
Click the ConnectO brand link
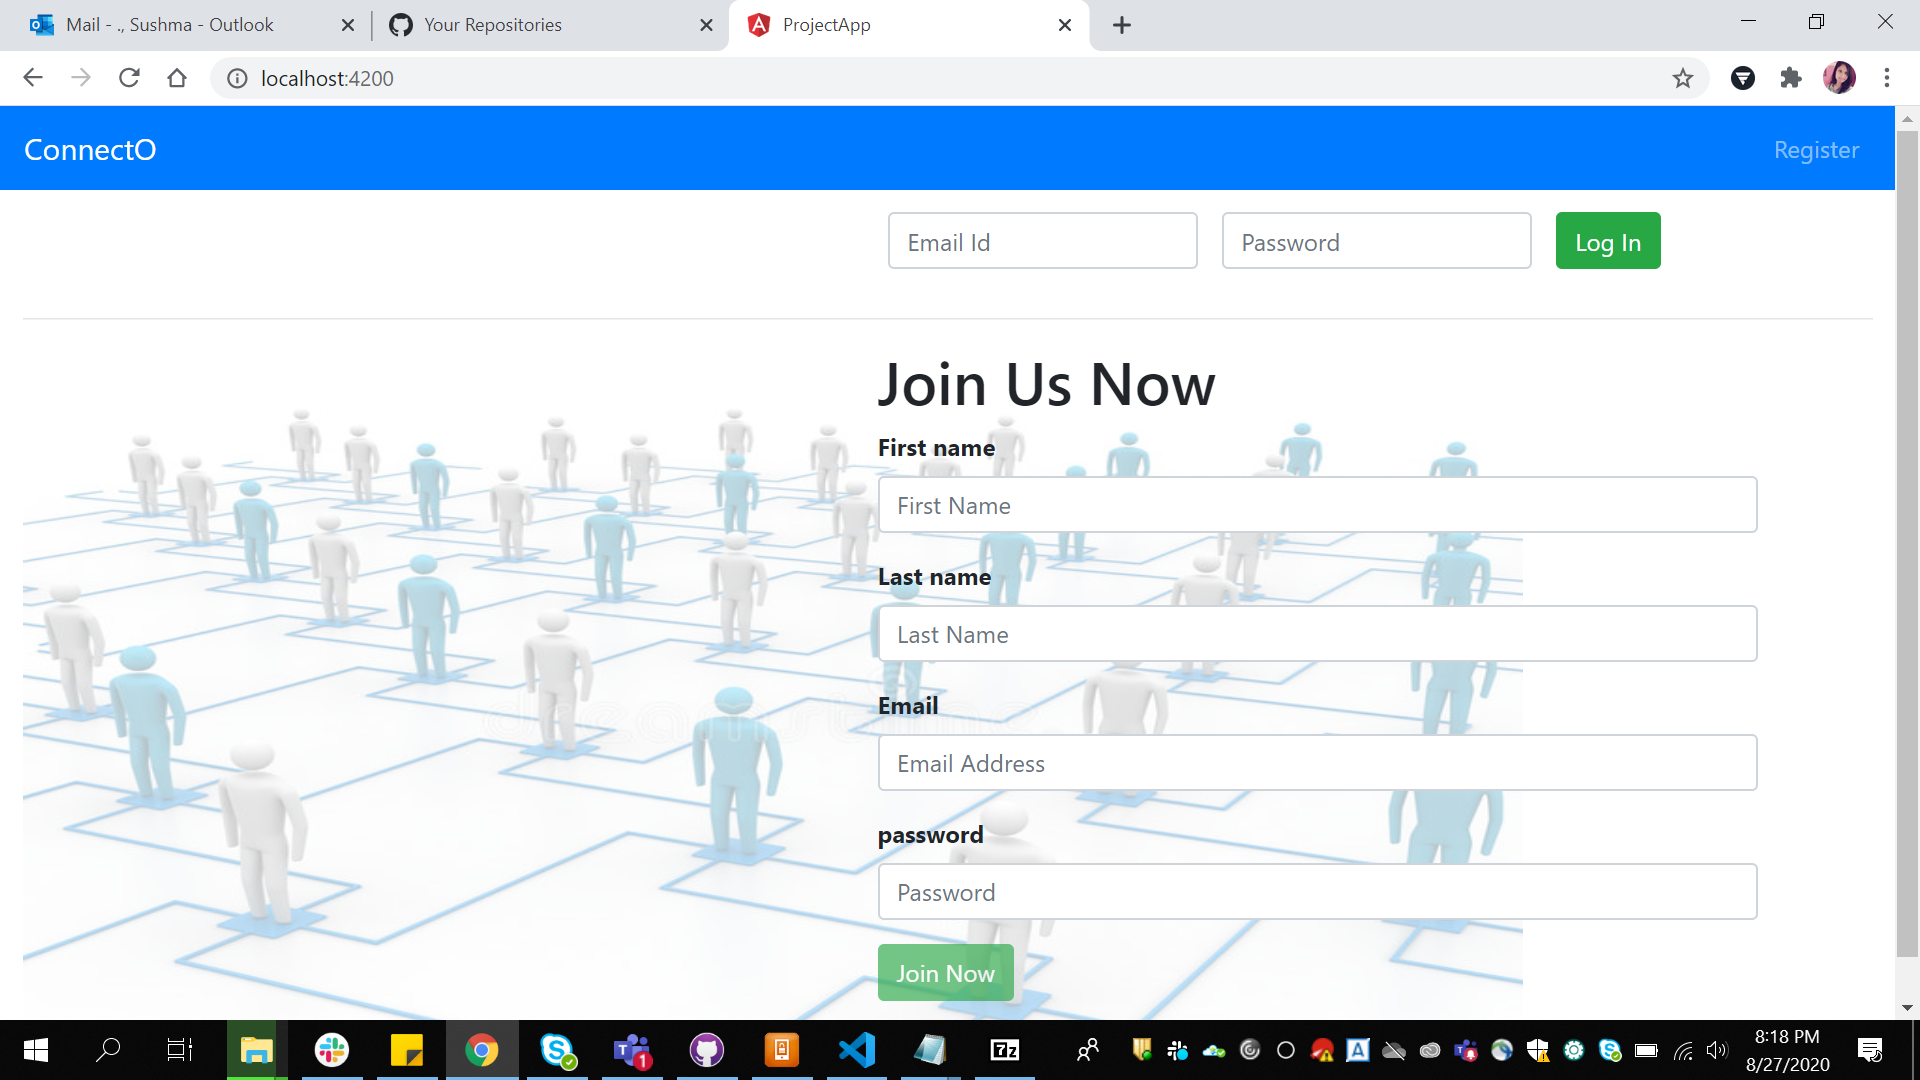pyautogui.click(x=90, y=150)
